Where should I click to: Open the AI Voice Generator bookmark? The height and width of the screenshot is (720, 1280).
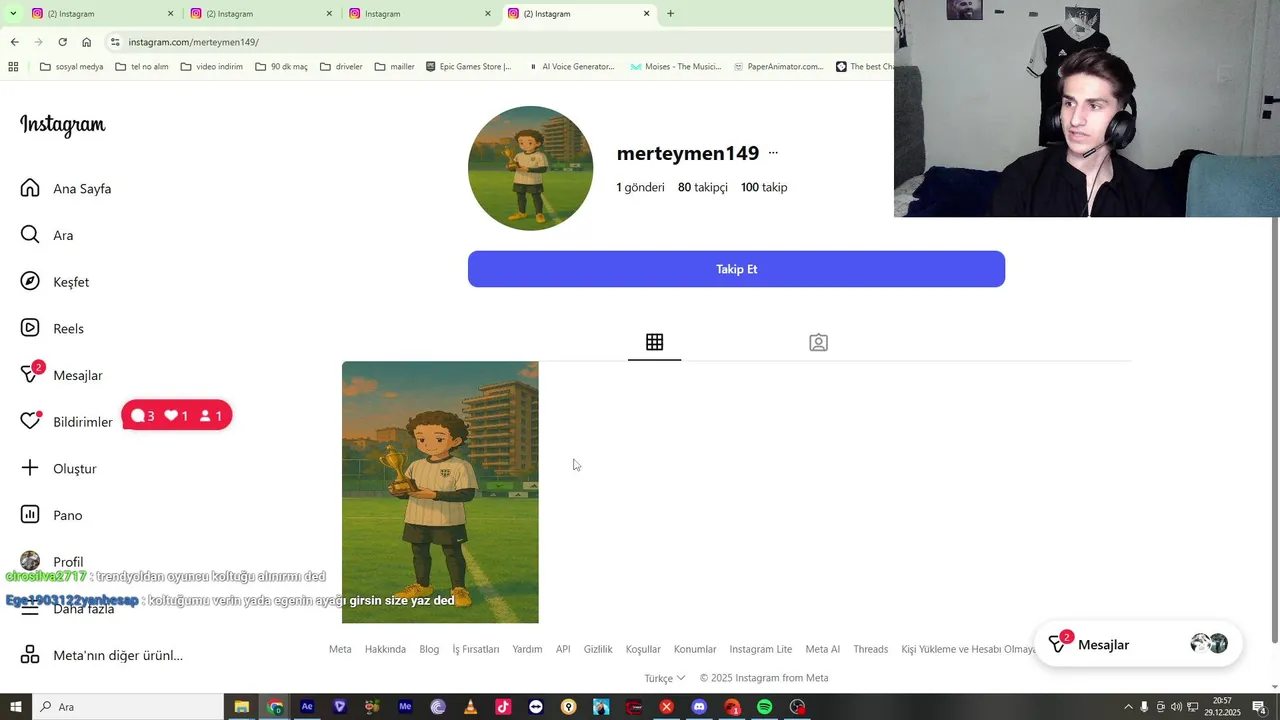[571, 67]
